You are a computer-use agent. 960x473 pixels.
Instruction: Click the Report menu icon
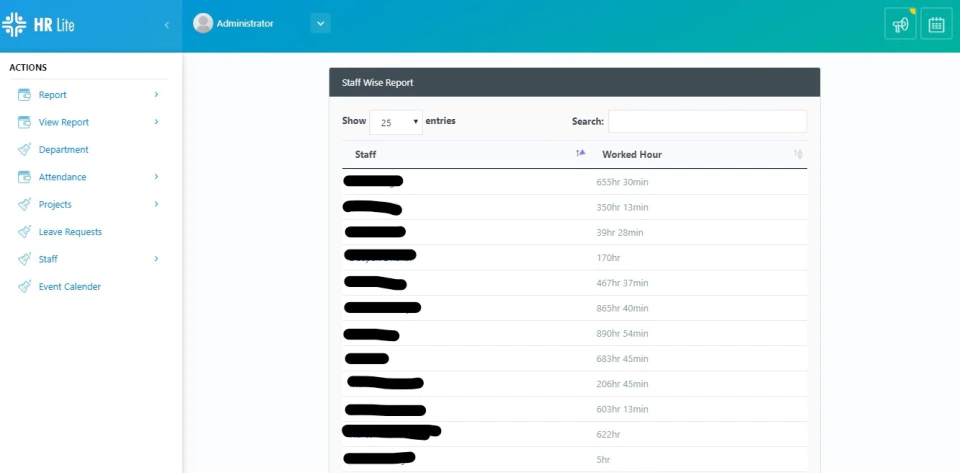(x=24, y=95)
